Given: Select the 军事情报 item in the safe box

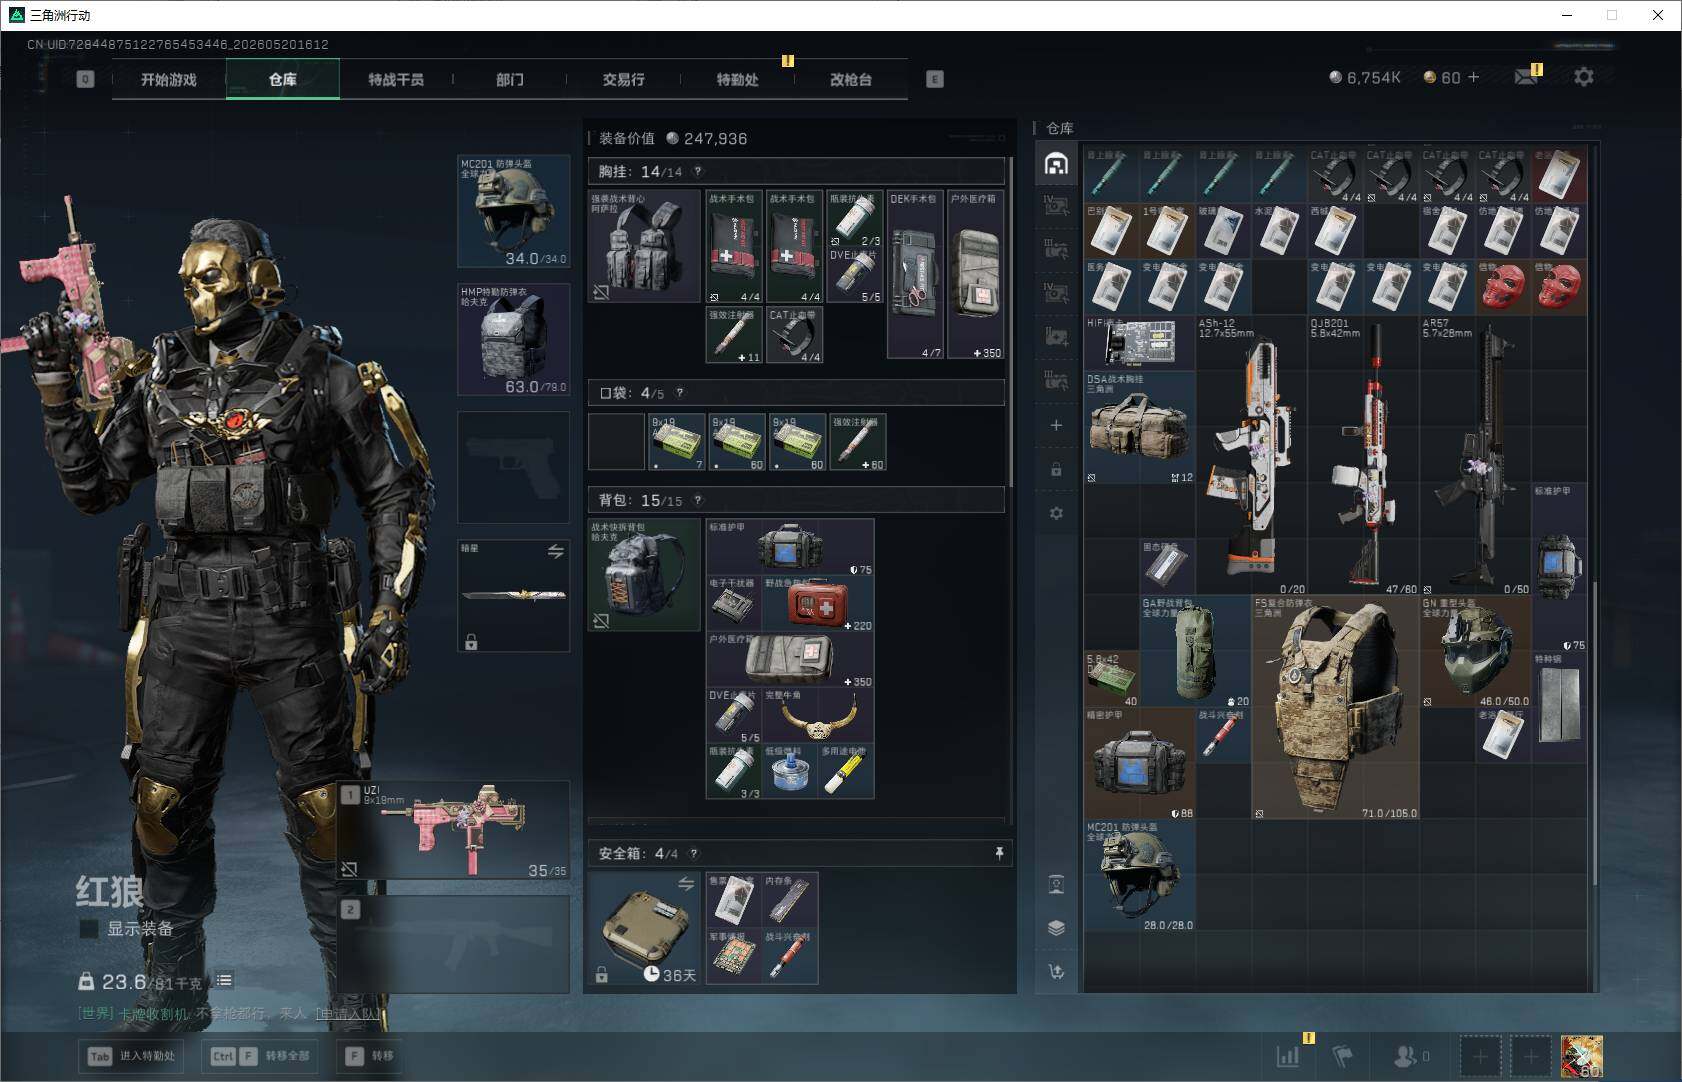Looking at the screenshot, I should point(733,956).
